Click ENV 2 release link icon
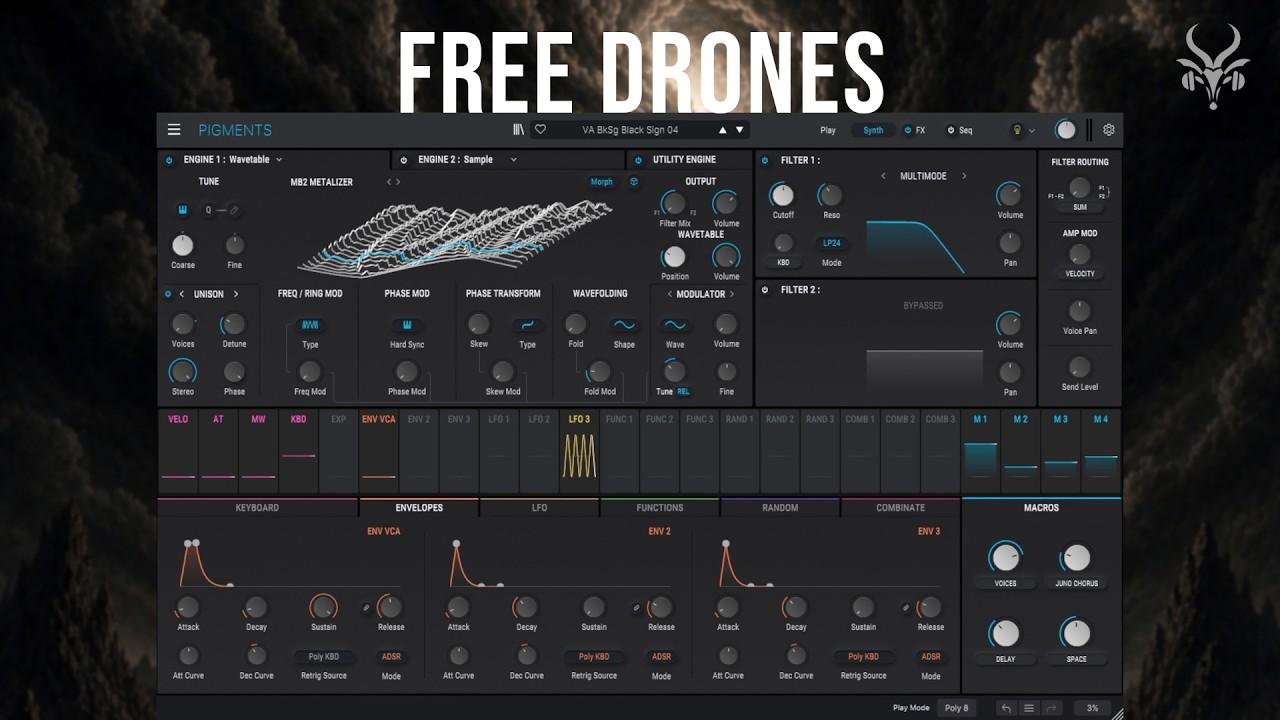Viewport: 1280px width, 720px height. click(636, 607)
